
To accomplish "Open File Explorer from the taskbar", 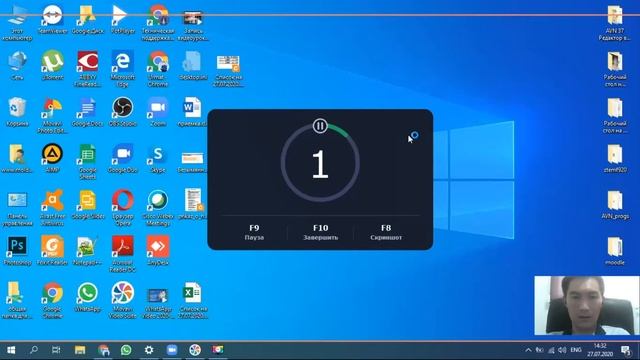I will click(x=80, y=350).
